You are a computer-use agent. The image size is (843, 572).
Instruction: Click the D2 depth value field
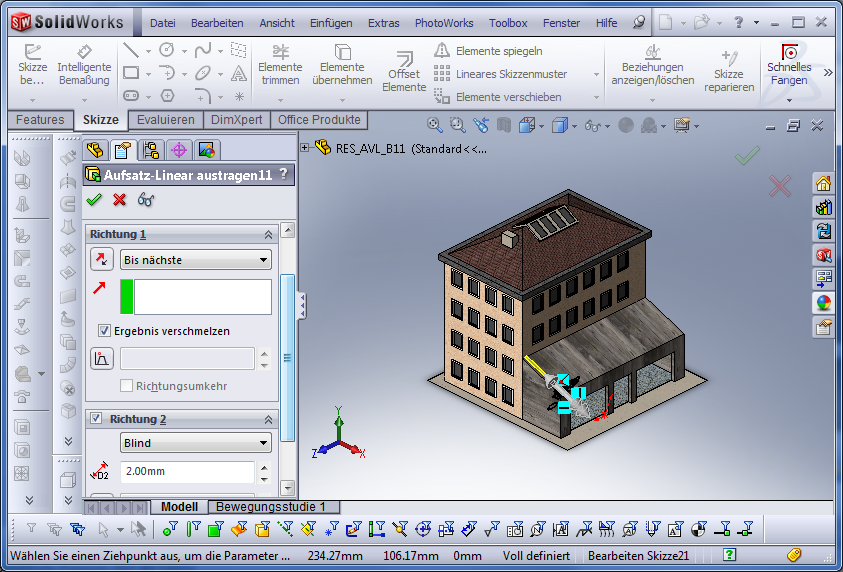click(x=186, y=472)
